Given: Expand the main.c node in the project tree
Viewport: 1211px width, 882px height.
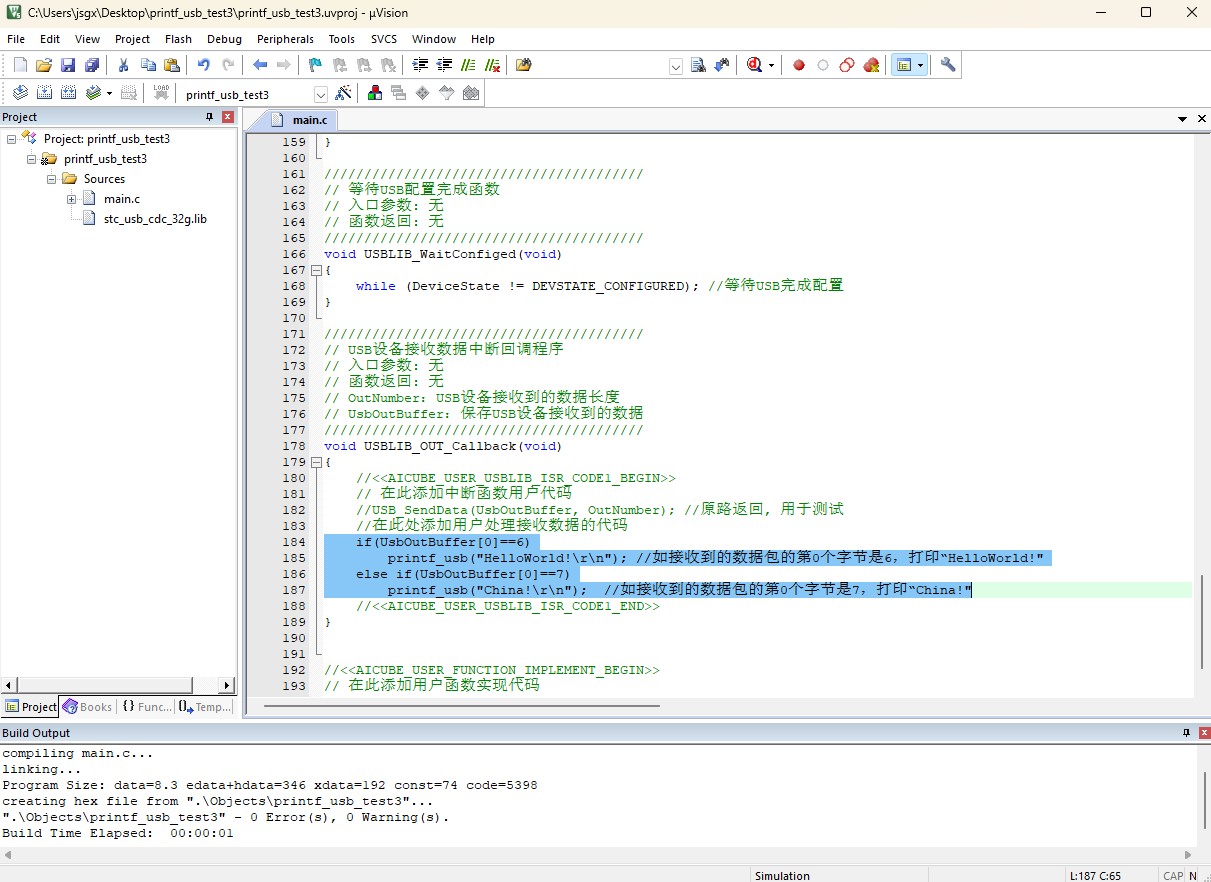Looking at the screenshot, I should point(72,199).
